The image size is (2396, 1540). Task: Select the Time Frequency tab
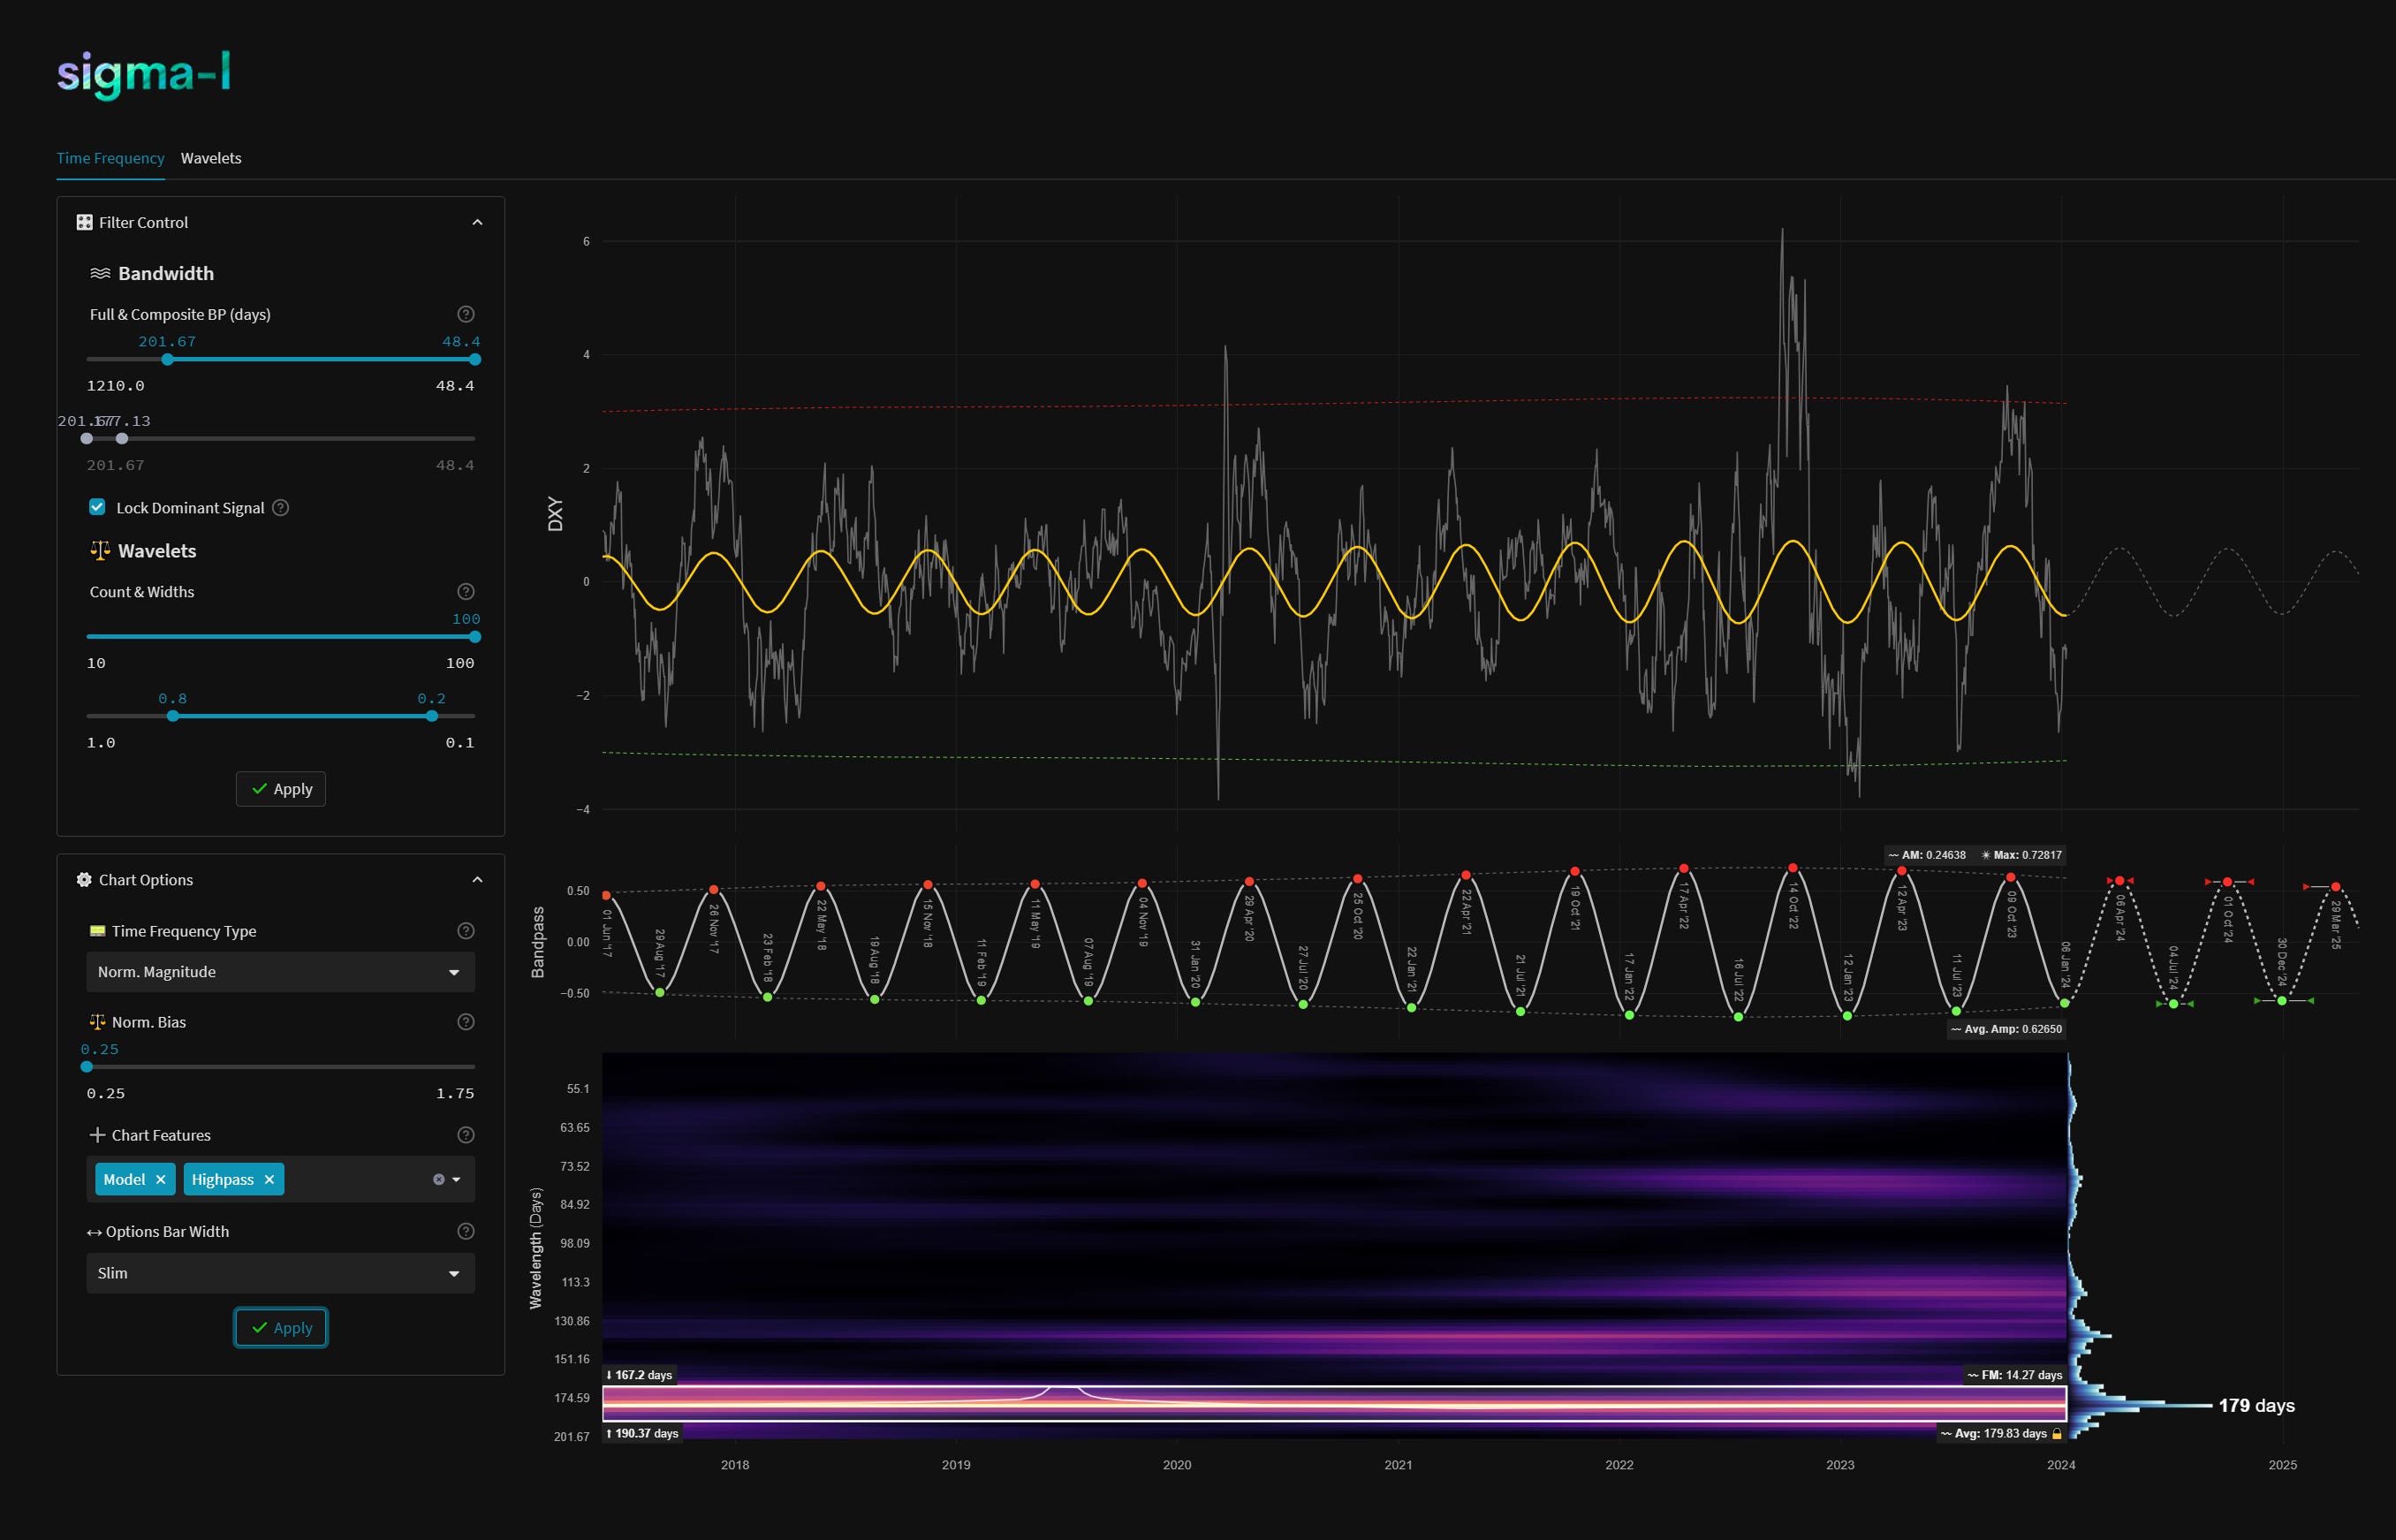pos(110,158)
